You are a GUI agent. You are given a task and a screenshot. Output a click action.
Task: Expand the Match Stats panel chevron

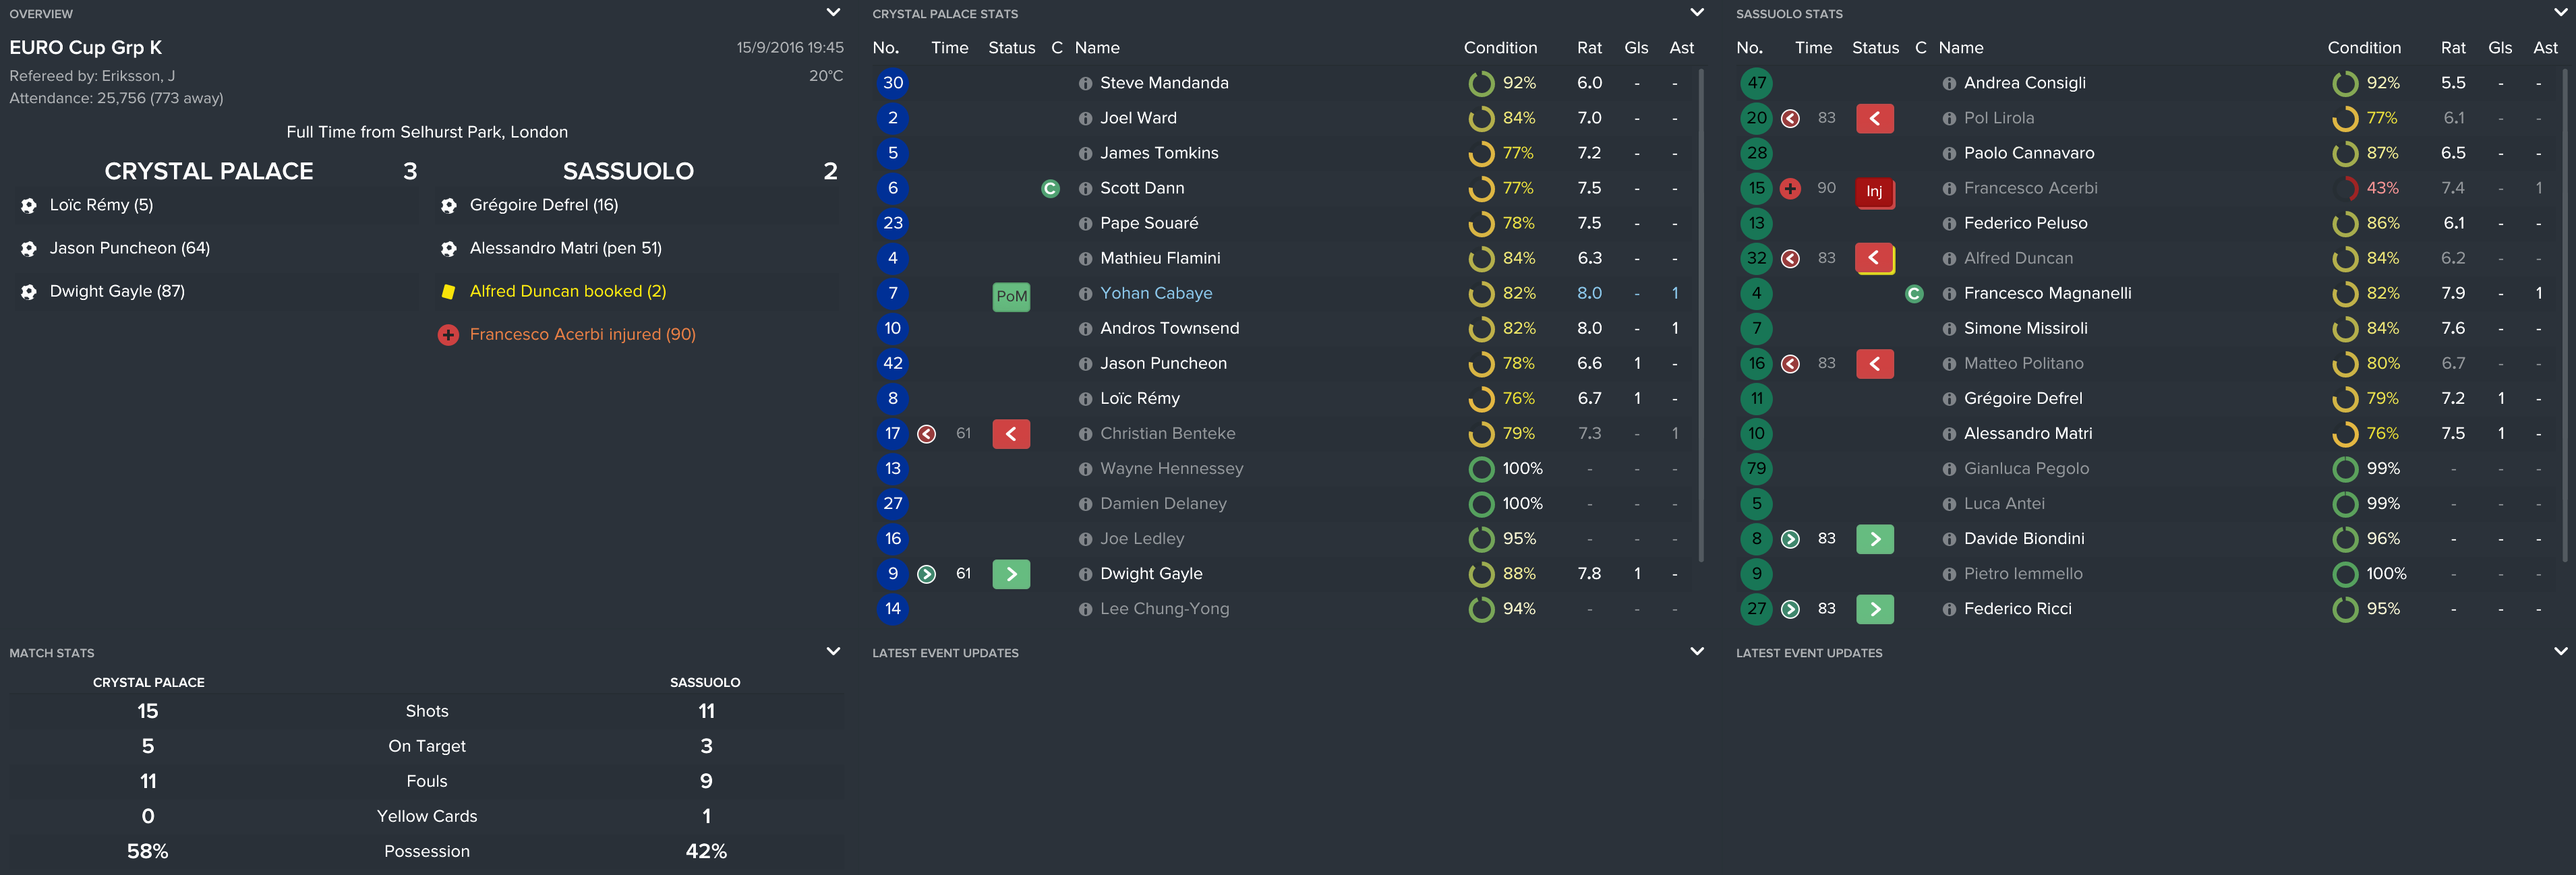833,652
